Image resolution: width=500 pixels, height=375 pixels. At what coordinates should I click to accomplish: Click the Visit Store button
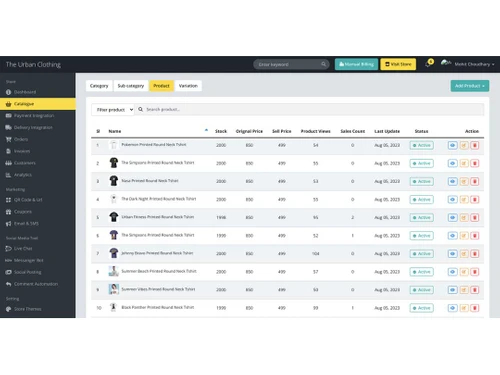point(398,64)
